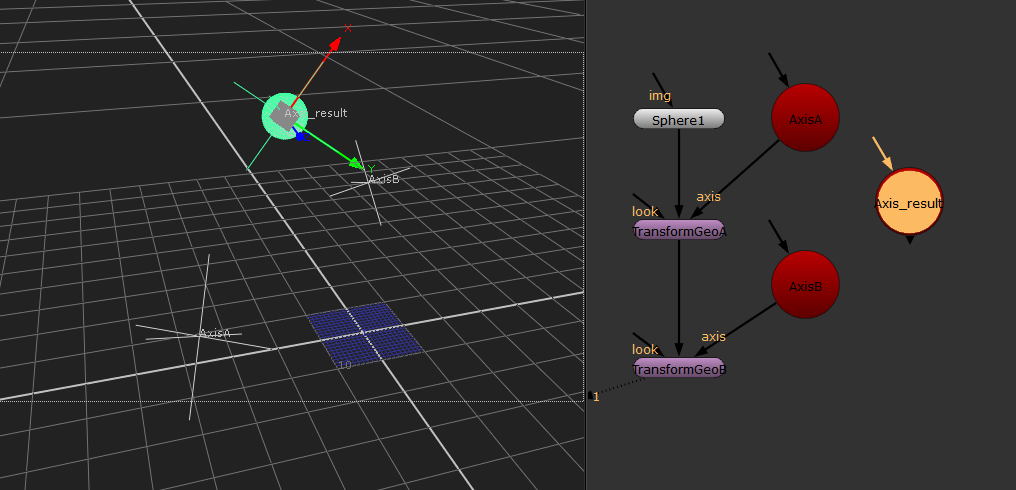This screenshot has width=1016, height=490.
Task: Click the axis input label of TransformGeoB
Action: point(713,336)
